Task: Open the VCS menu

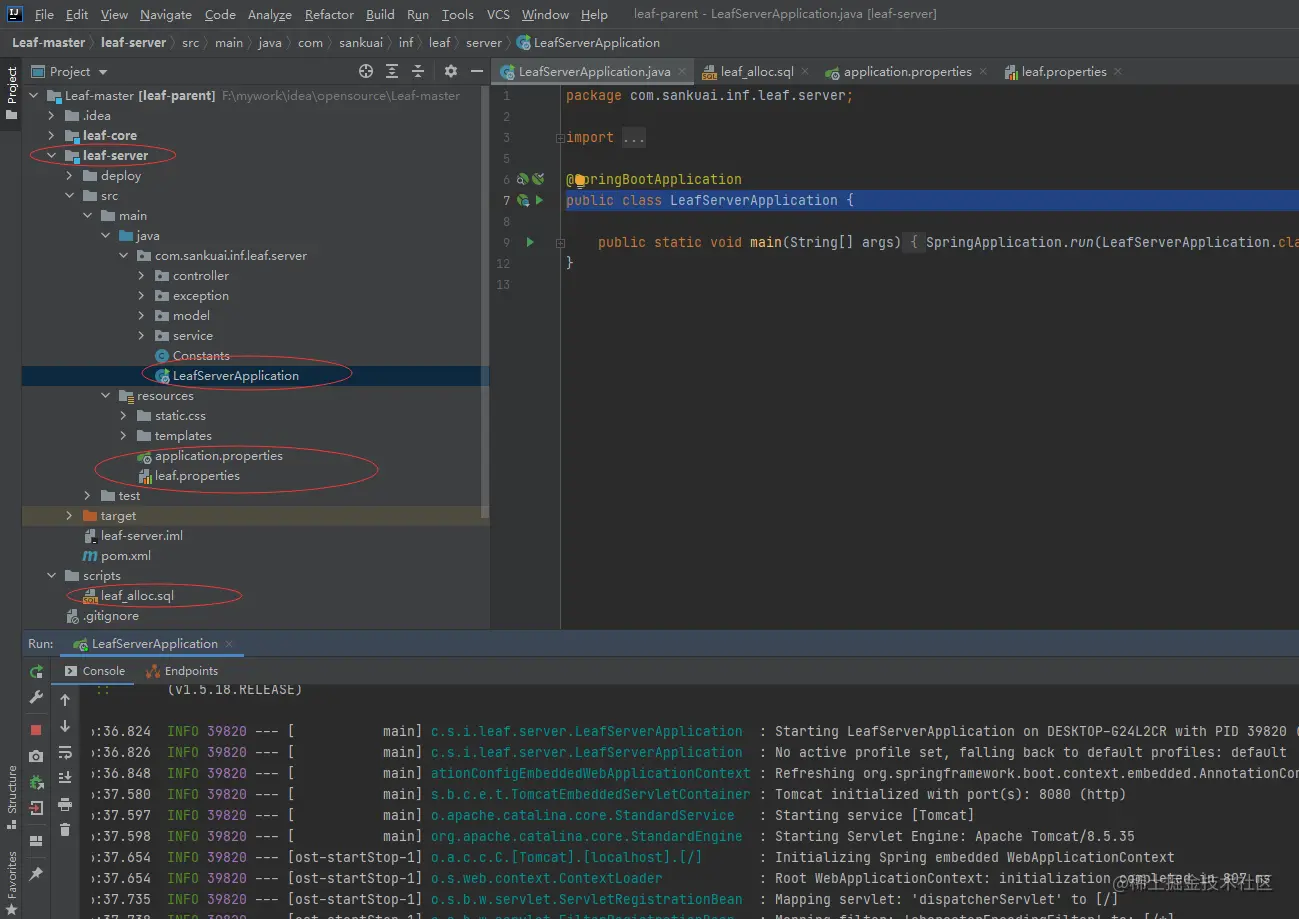Action: pyautogui.click(x=498, y=15)
